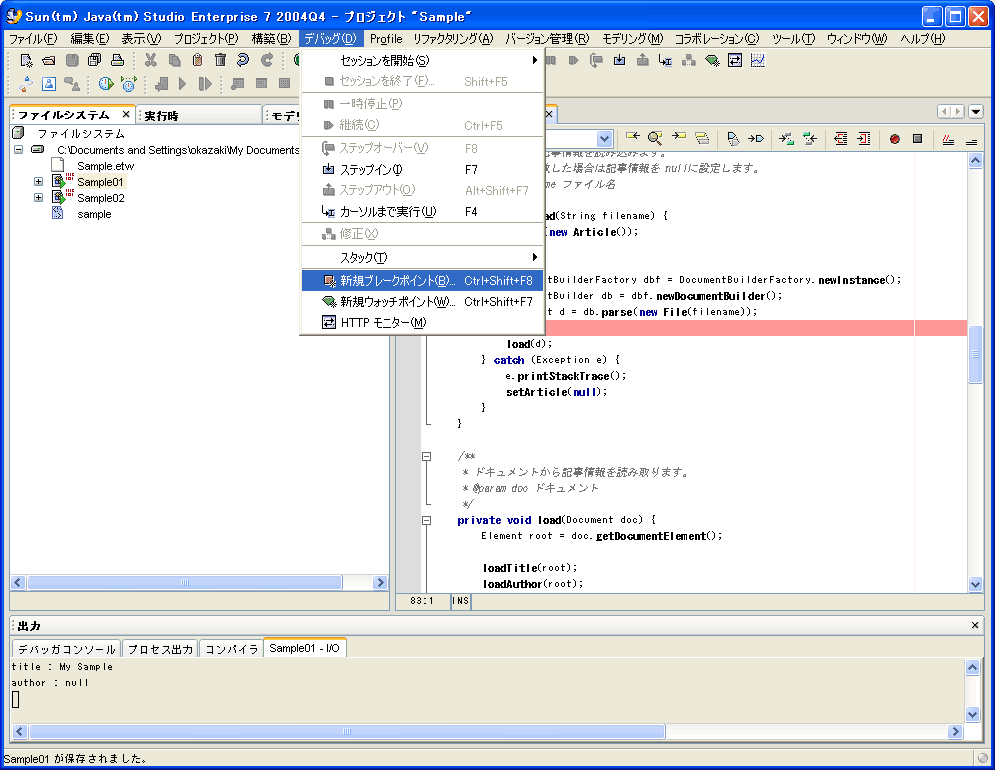The width and height of the screenshot is (995, 770).
Task: Collapse the load(Document doc) method fold
Action: point(426,520)
